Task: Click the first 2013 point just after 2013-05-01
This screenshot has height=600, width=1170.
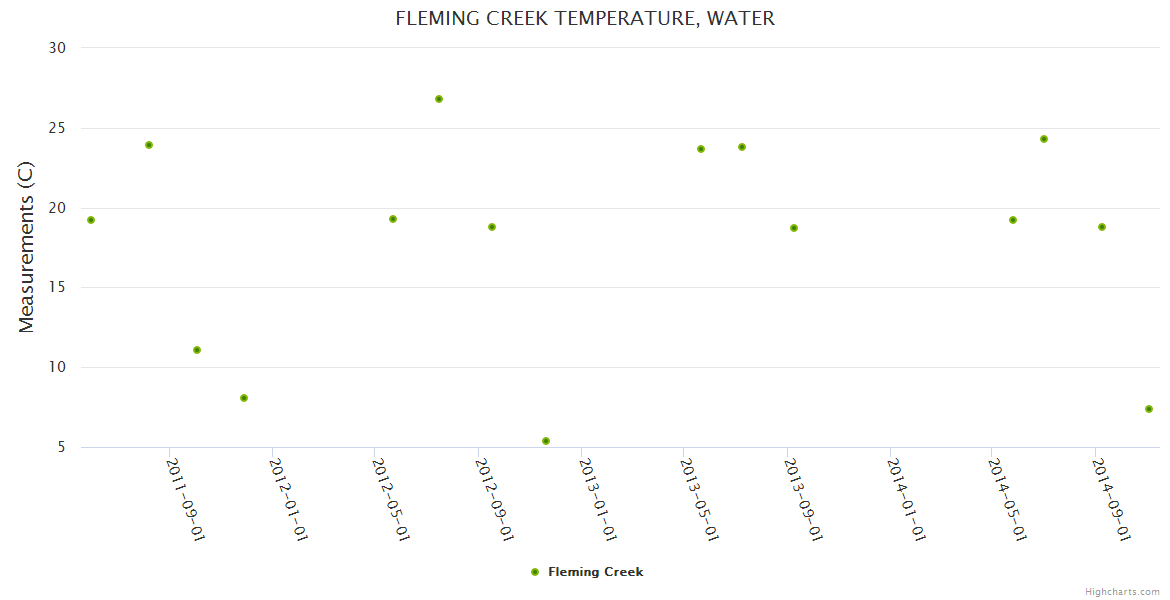Action: [x=701, y=149]
